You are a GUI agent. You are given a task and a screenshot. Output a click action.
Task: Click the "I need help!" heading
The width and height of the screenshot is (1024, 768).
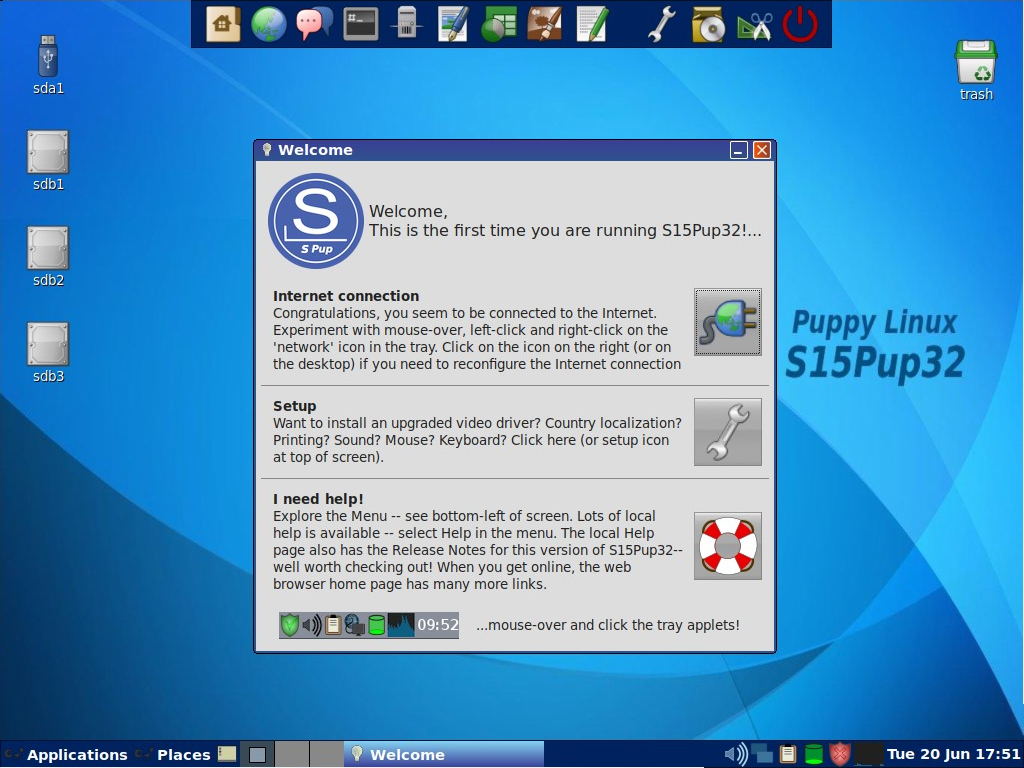pyautogui.click(x=318, y=499)
